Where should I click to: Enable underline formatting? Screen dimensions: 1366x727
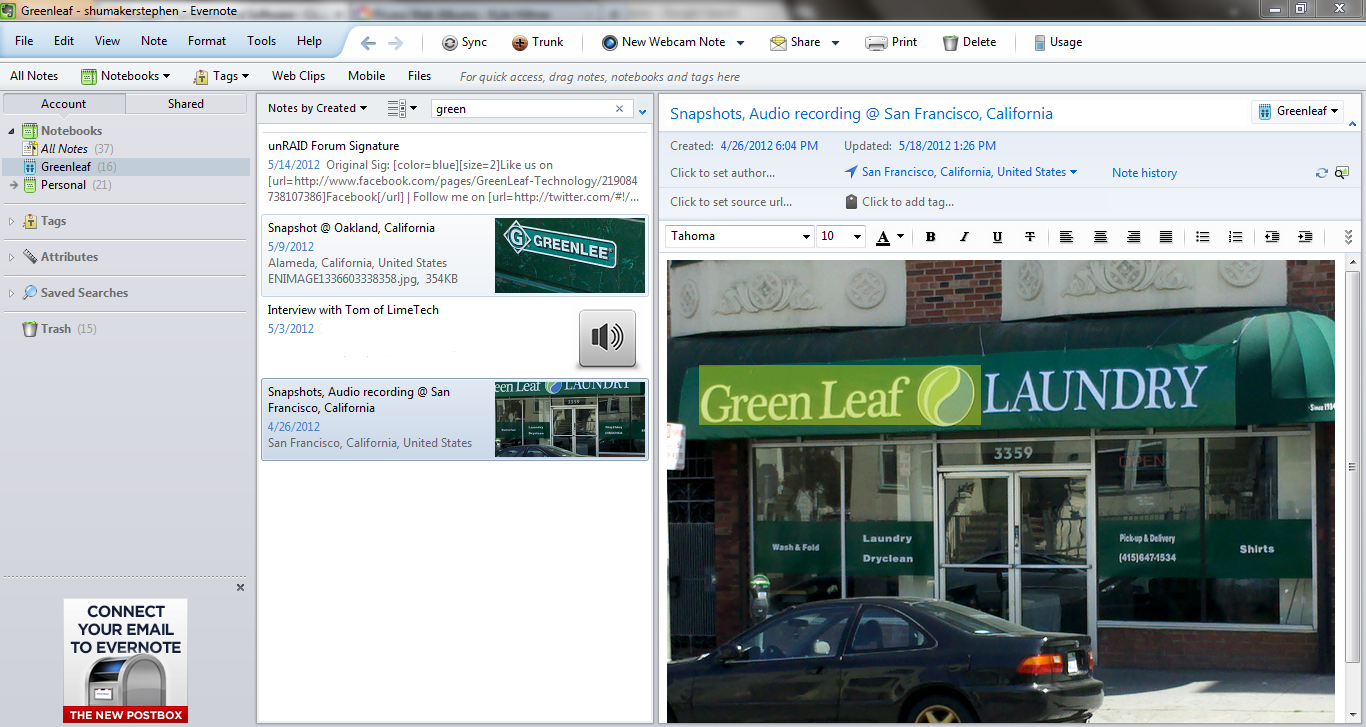point(996,236)
